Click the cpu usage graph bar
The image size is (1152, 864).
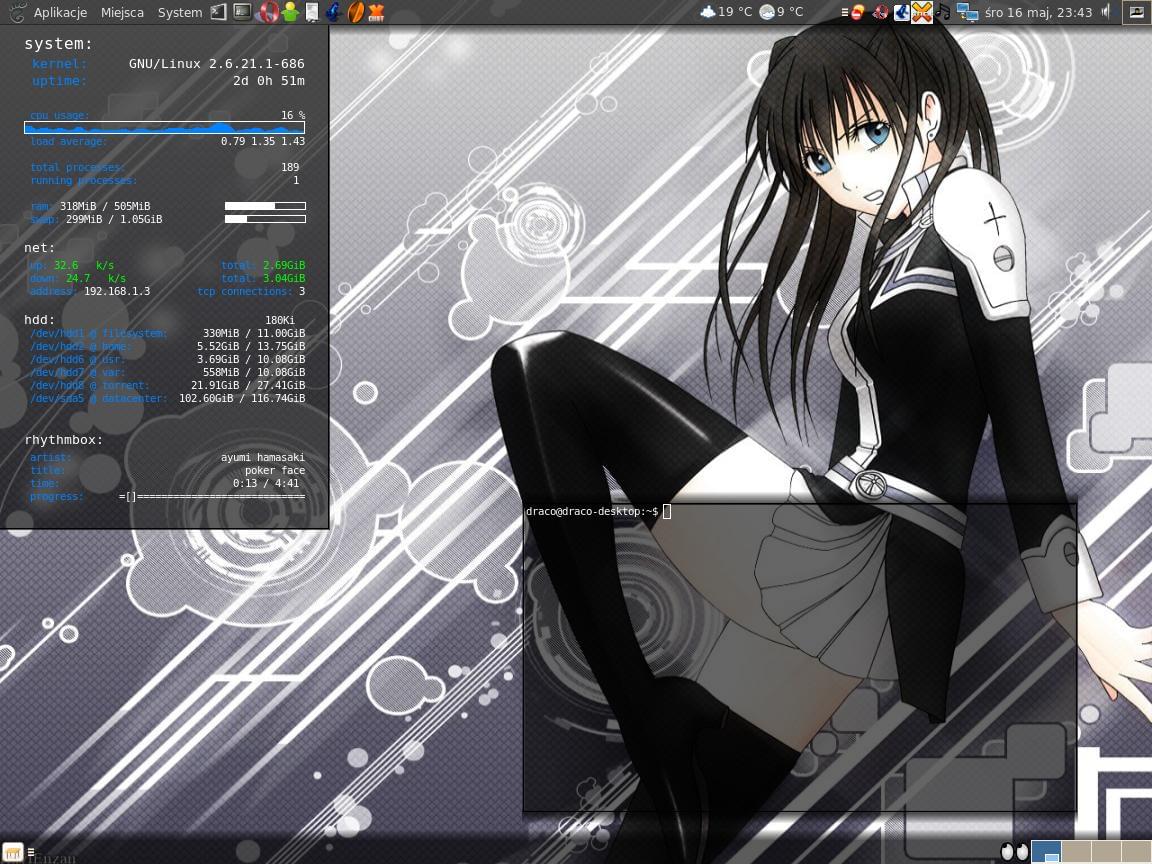tap(165, 128)
